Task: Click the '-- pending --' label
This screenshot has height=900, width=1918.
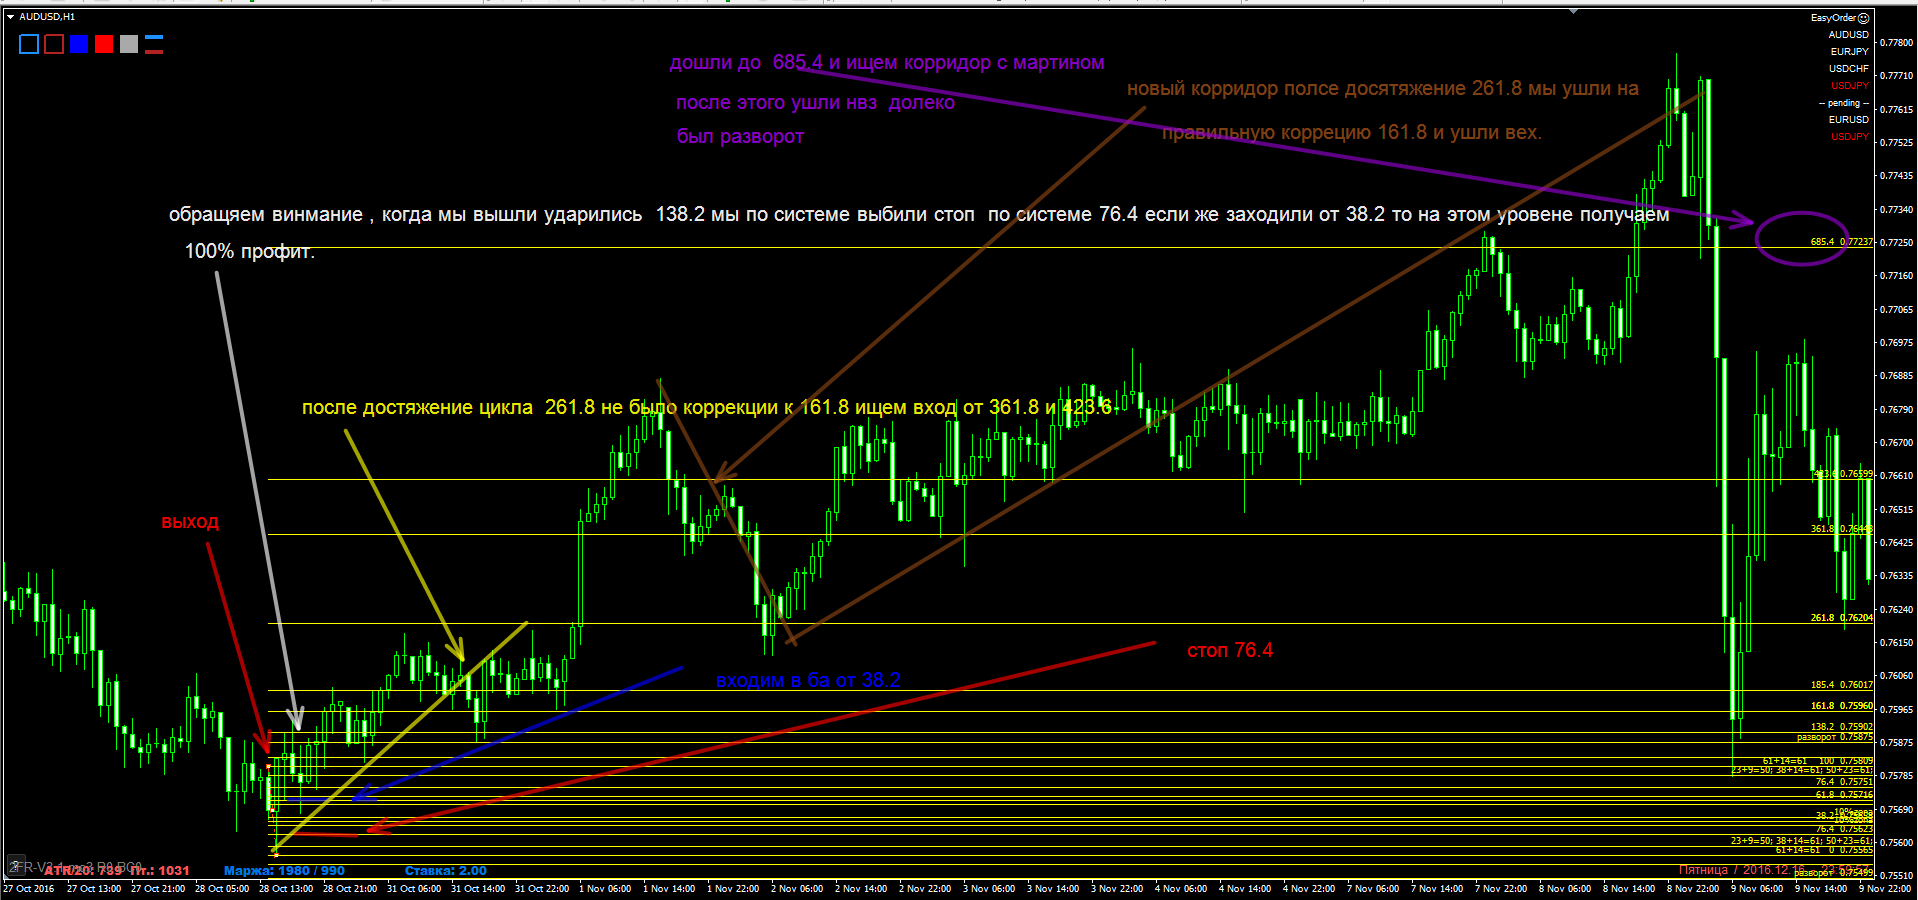Action: coord(1844,103)
